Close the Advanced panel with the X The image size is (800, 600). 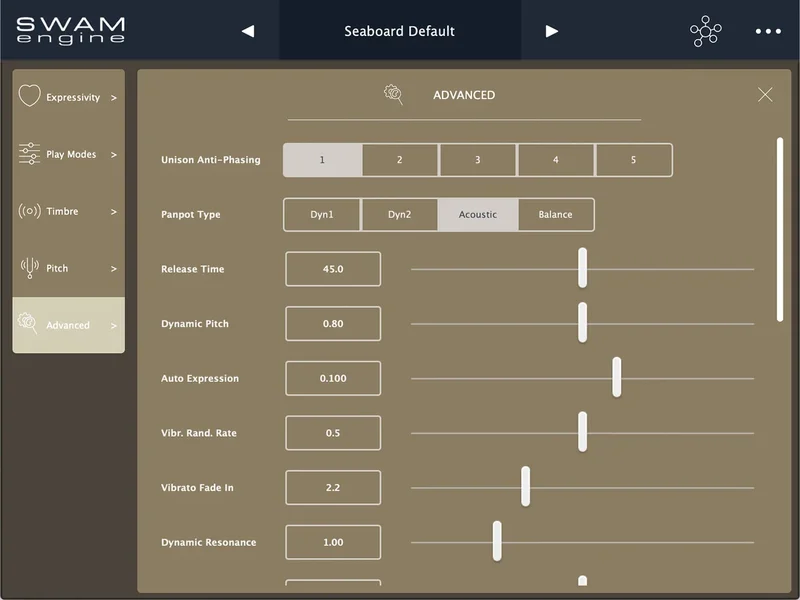tap(765, 94)
